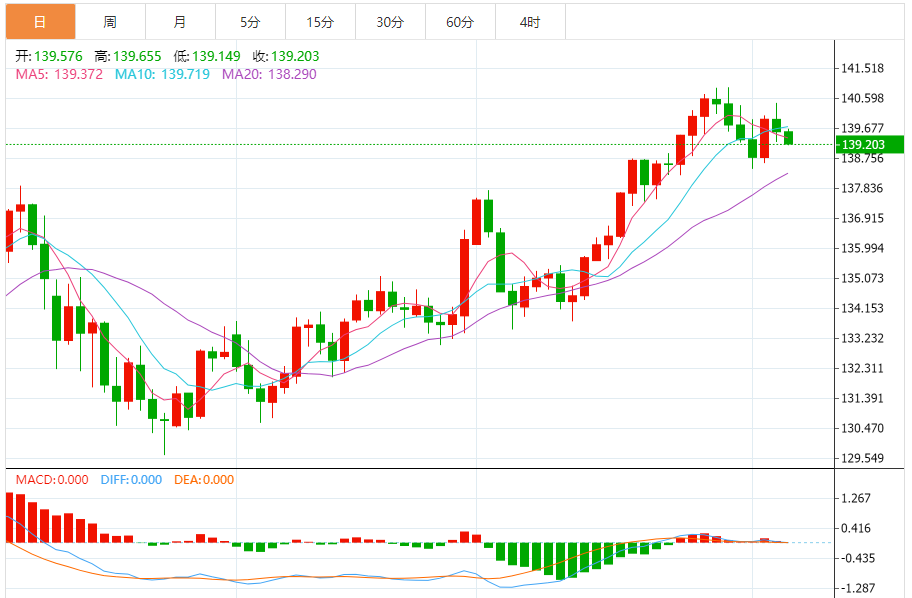Click the 129.549 price axis label
Viewport: 912px width, 598px height.
point(863,458)
